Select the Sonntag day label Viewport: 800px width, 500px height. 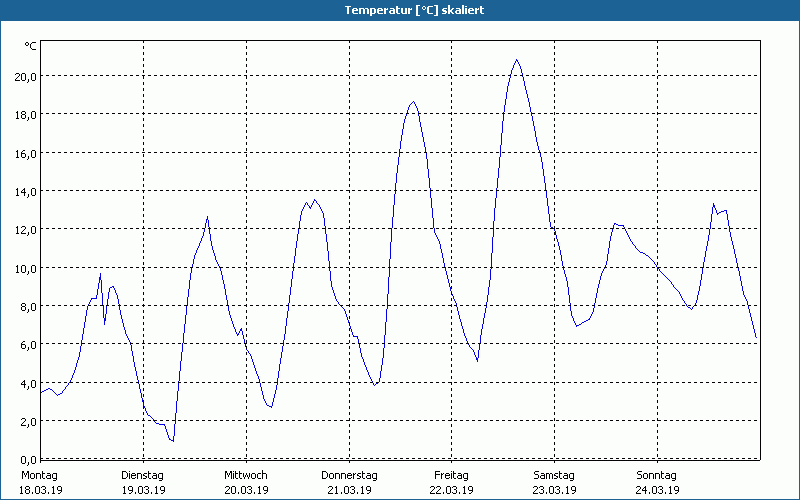click(657, 475)
